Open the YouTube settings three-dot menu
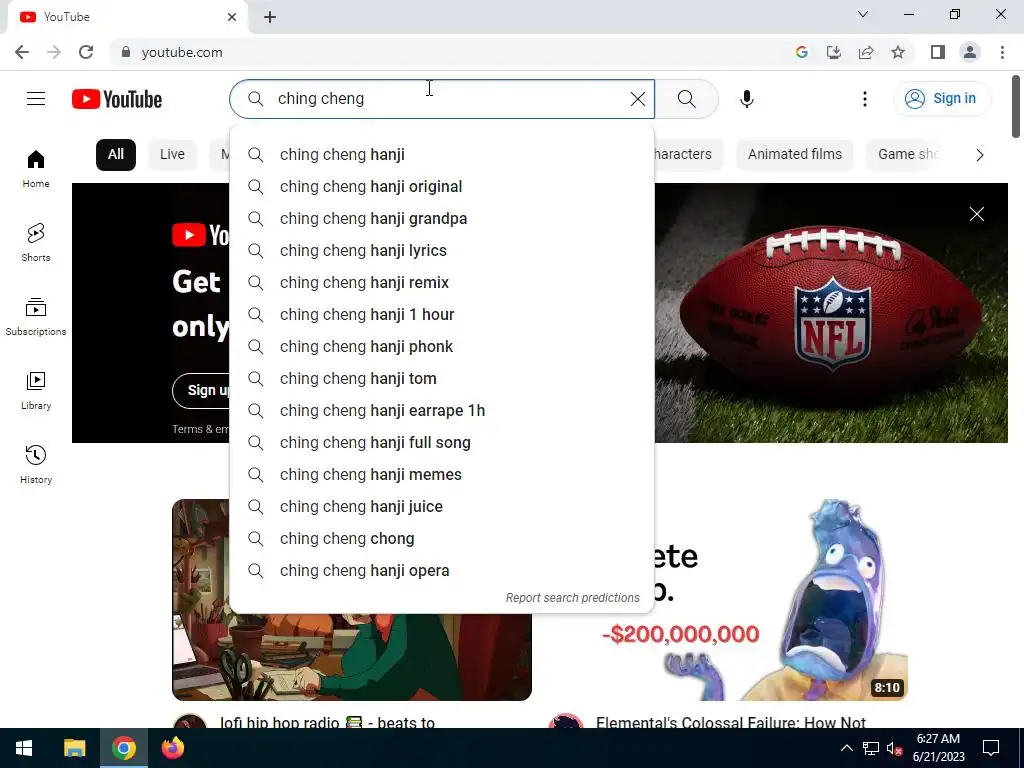The width and height of the screenshot is (1024, 768). coord(865,99)
